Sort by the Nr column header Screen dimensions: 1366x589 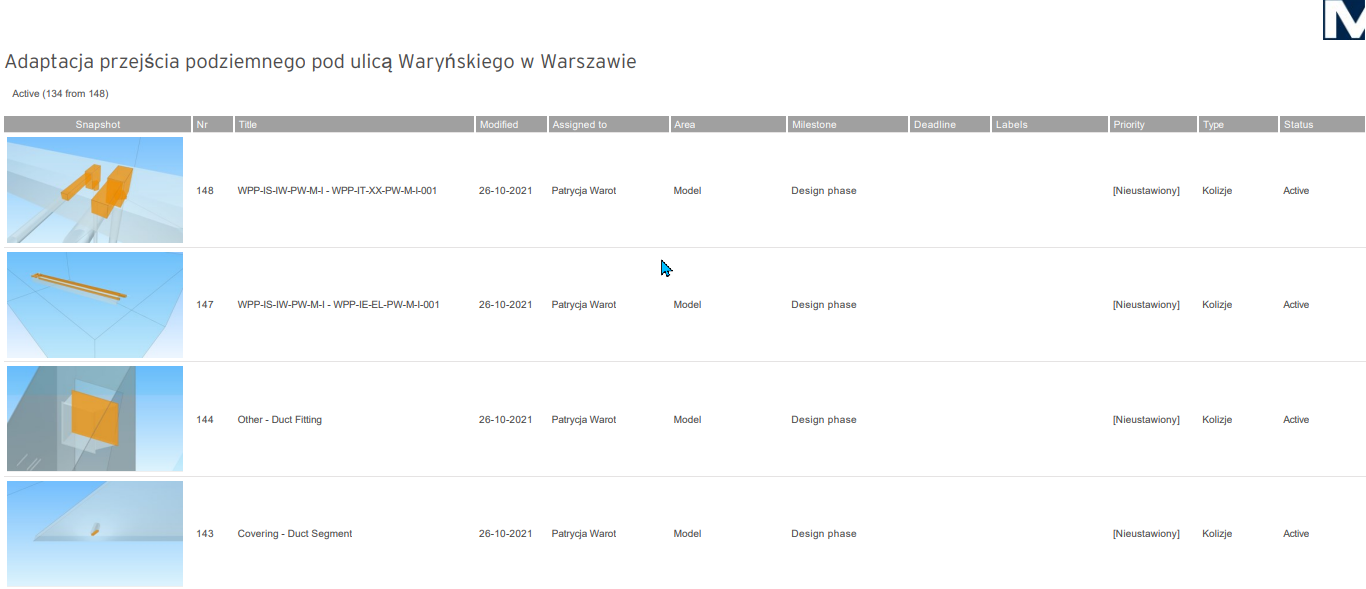[x=213, y=125]
